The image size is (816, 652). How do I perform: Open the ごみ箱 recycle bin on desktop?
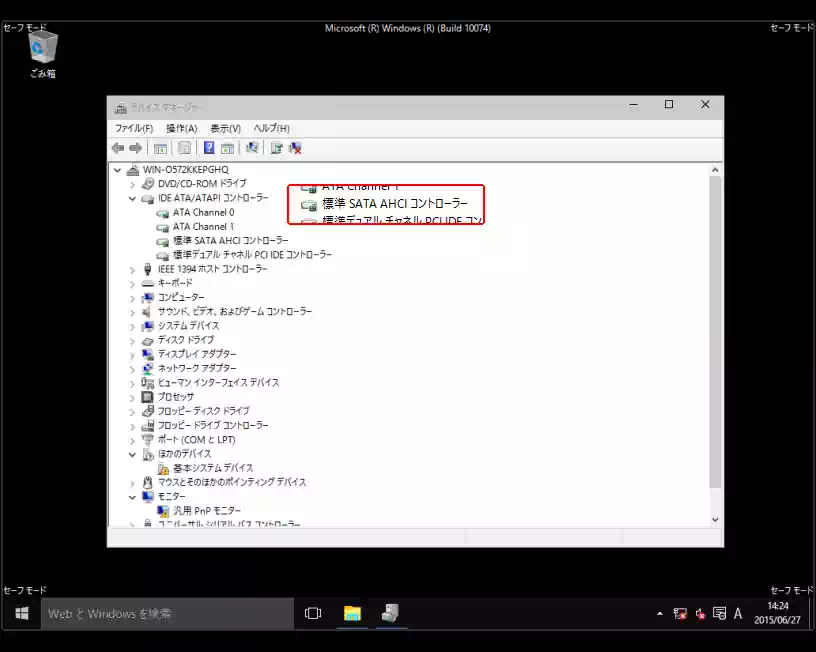click(43, 54)
